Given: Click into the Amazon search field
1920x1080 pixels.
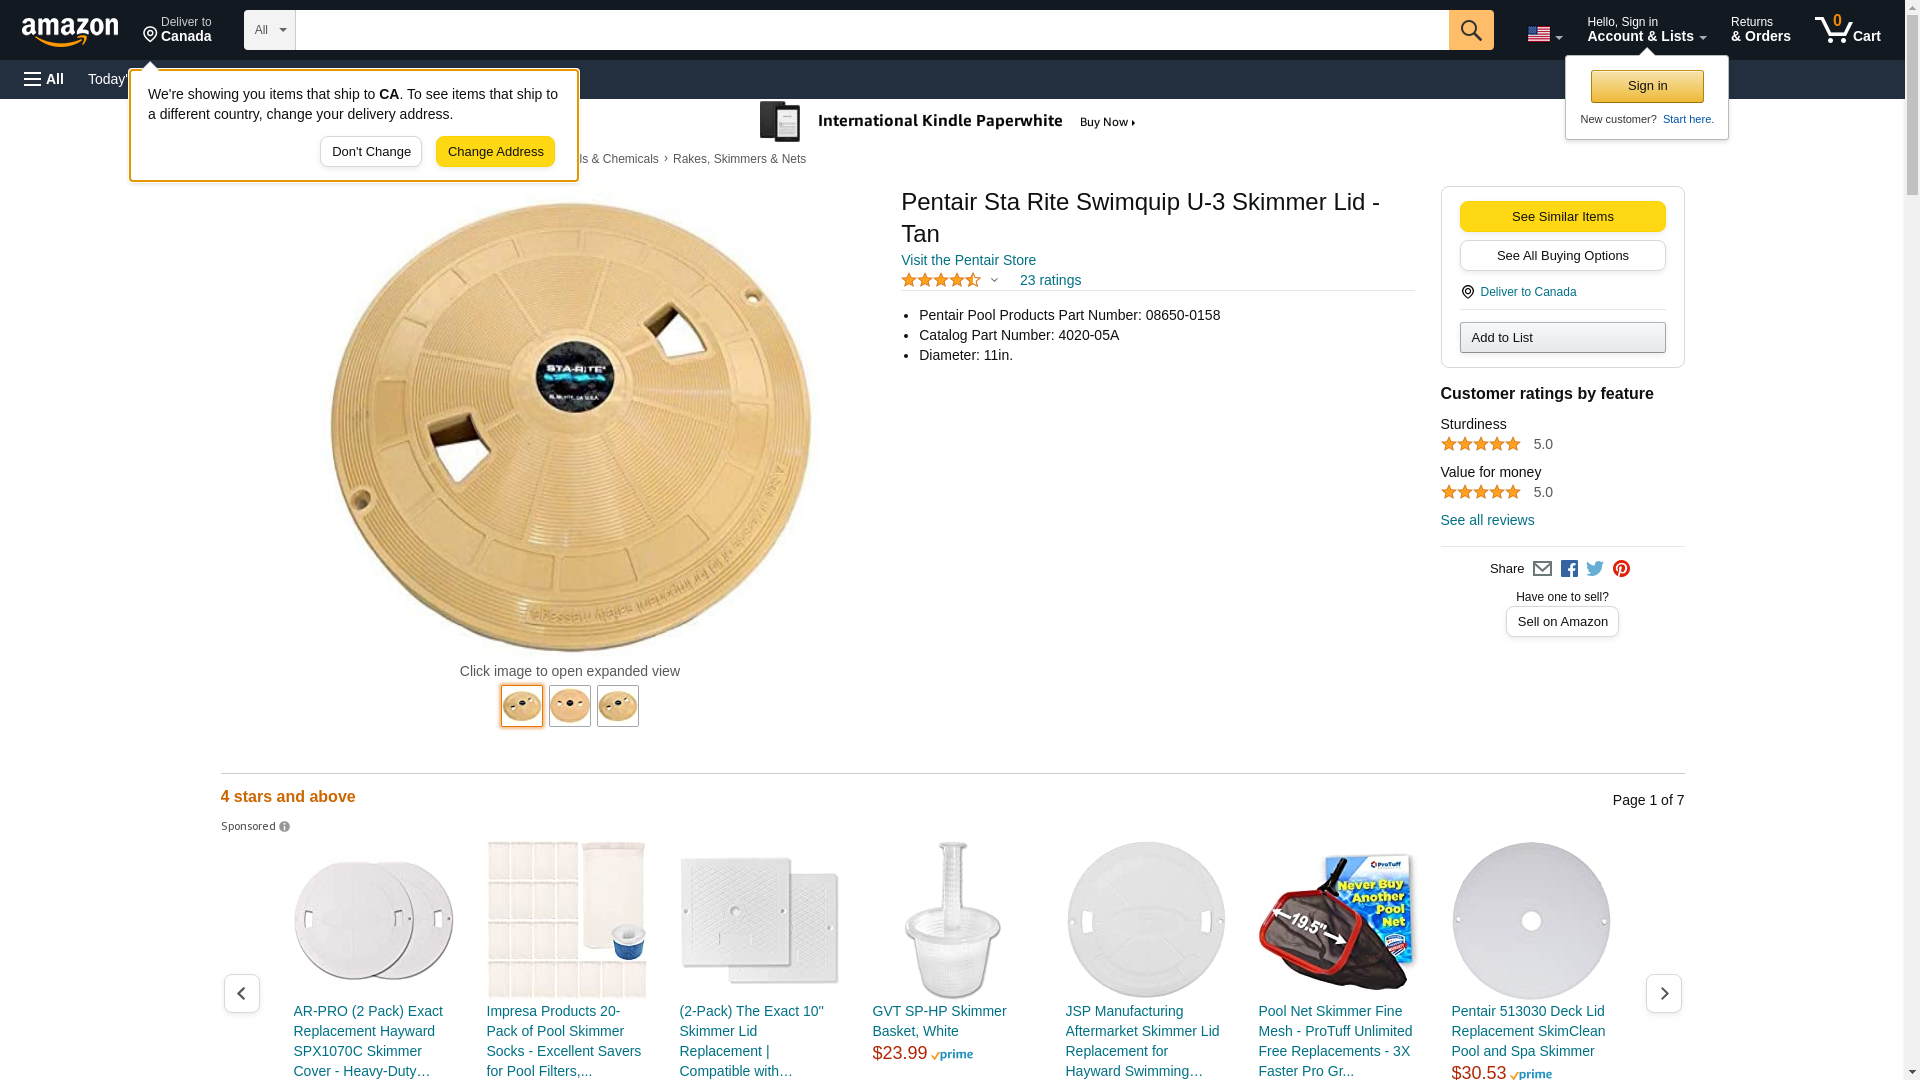Looking at the screenshot, I should pyautogui.click(x=871, y=30).
